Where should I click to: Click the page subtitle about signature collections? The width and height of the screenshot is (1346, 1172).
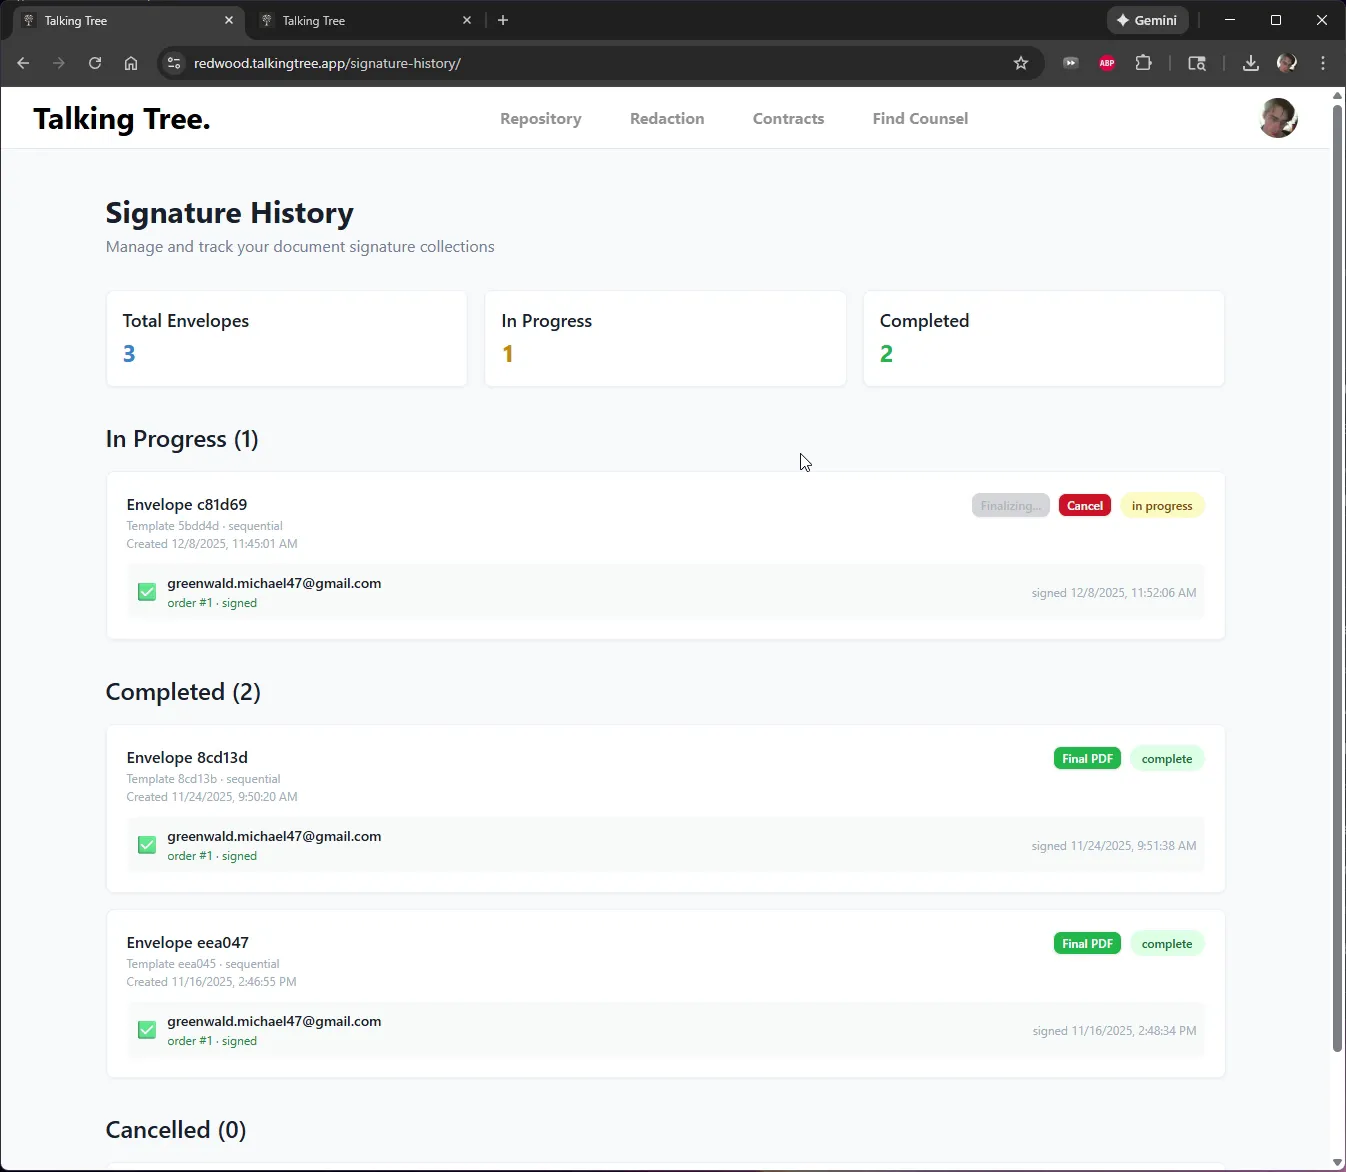coord(300,247)
